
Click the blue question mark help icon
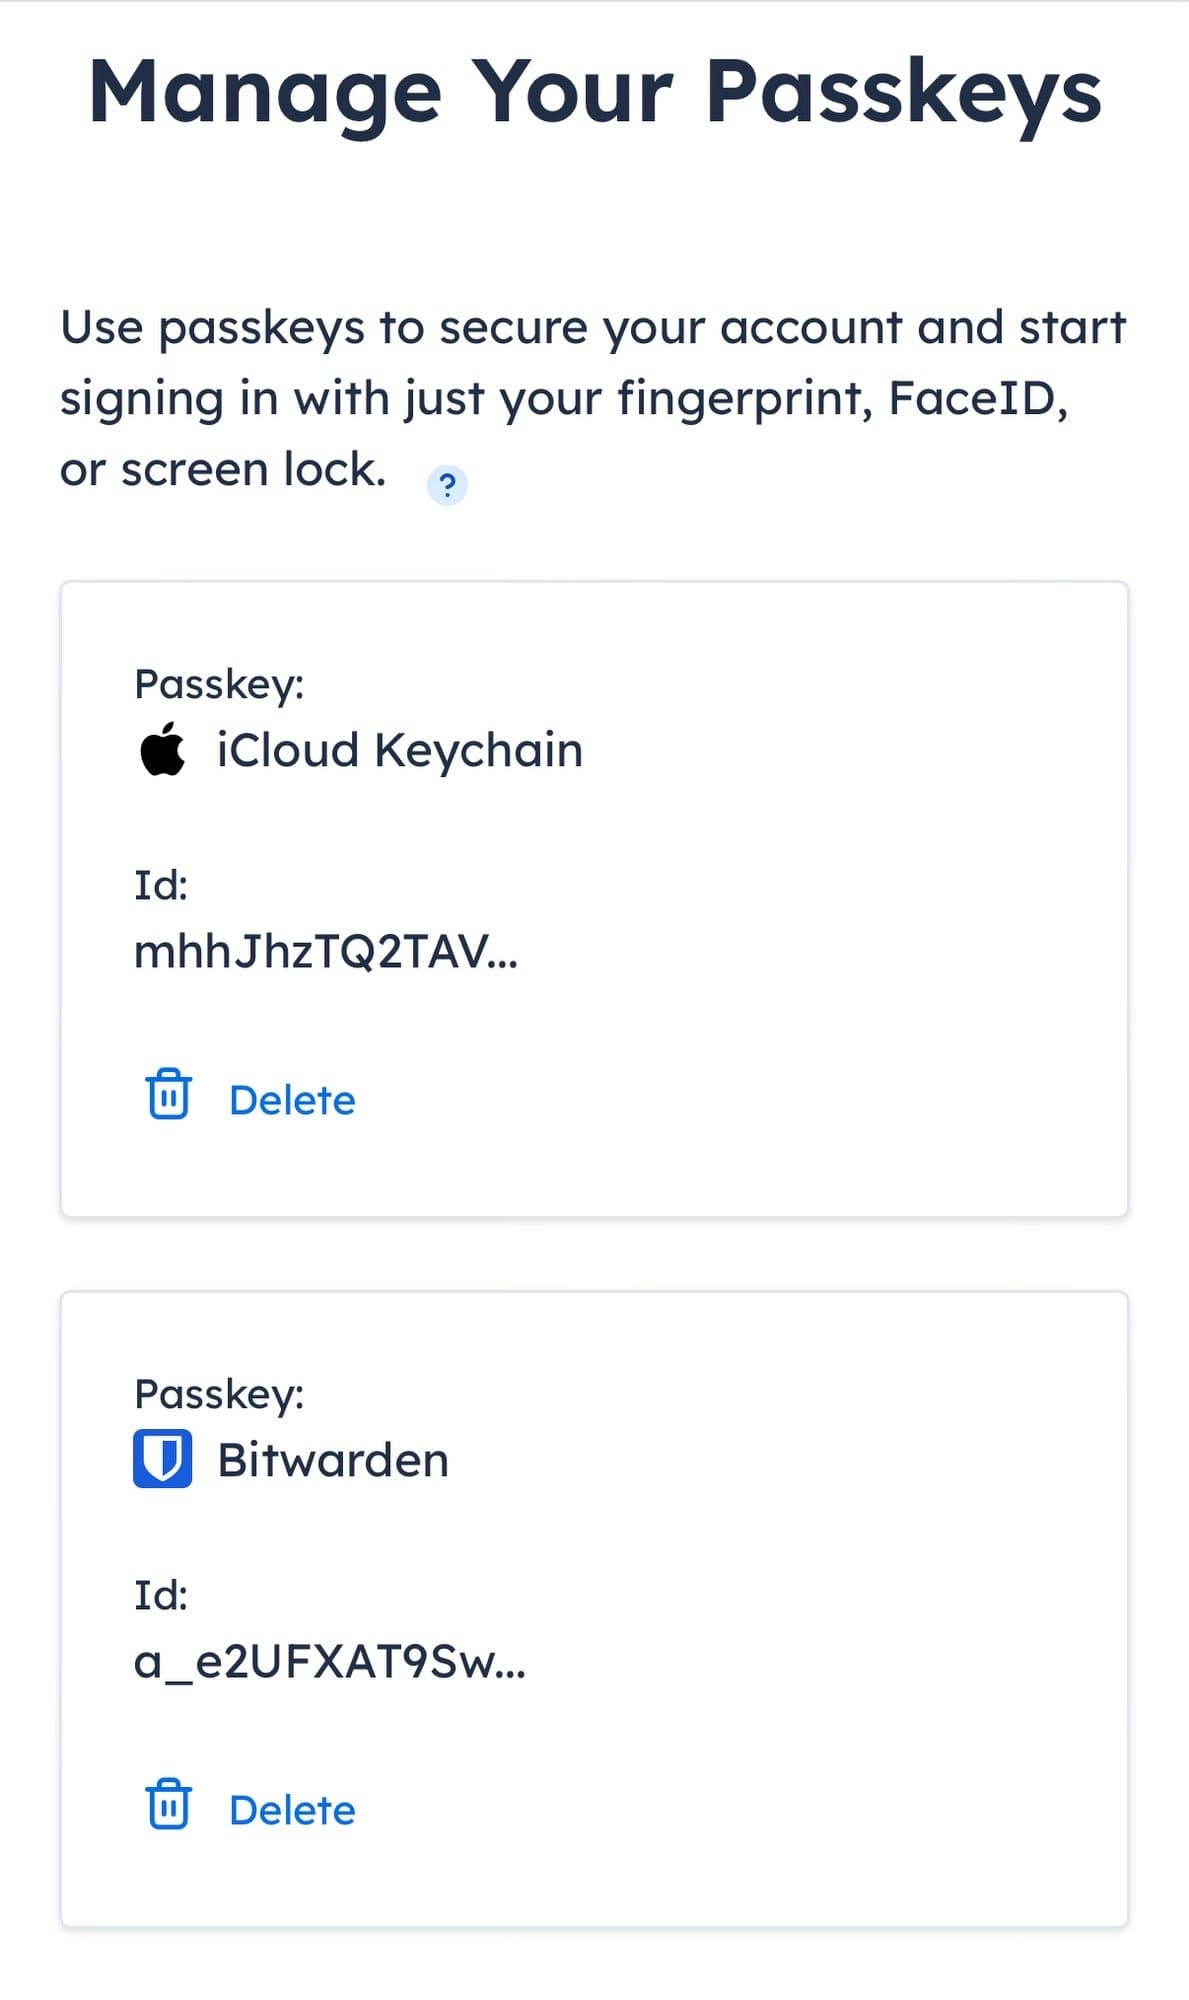447,486
